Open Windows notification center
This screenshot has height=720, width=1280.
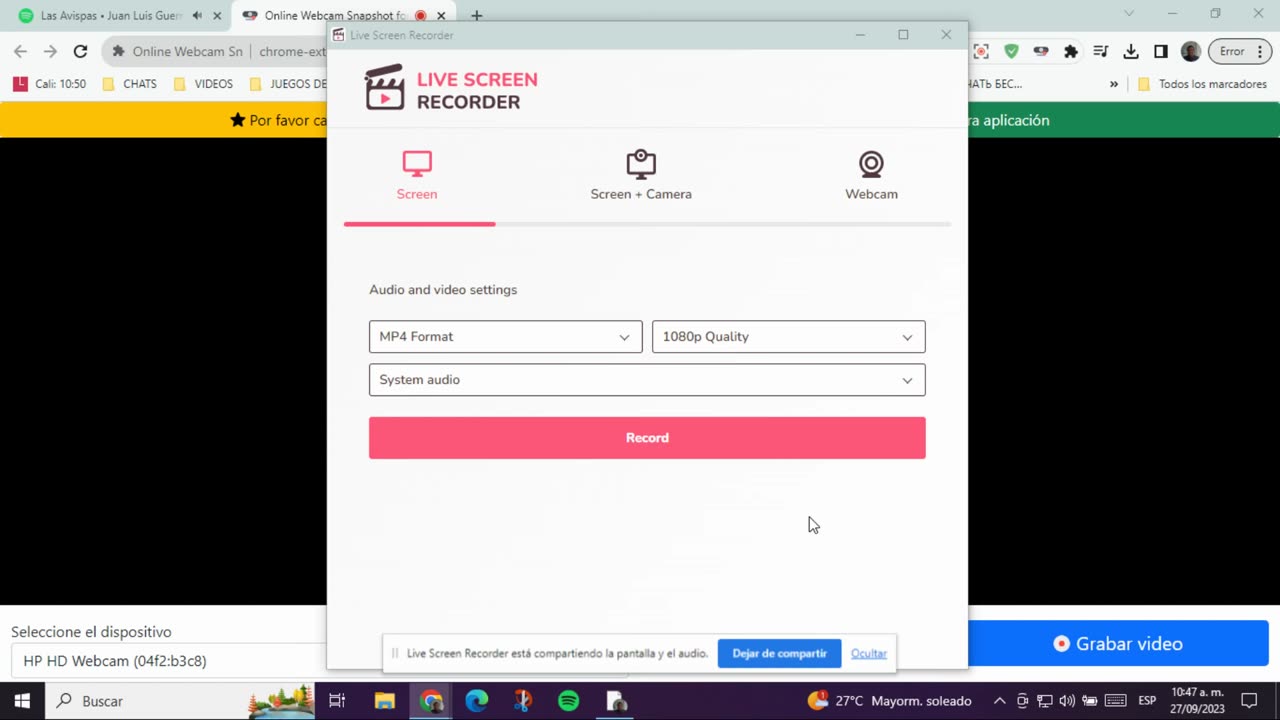[x=1249, y=701]
